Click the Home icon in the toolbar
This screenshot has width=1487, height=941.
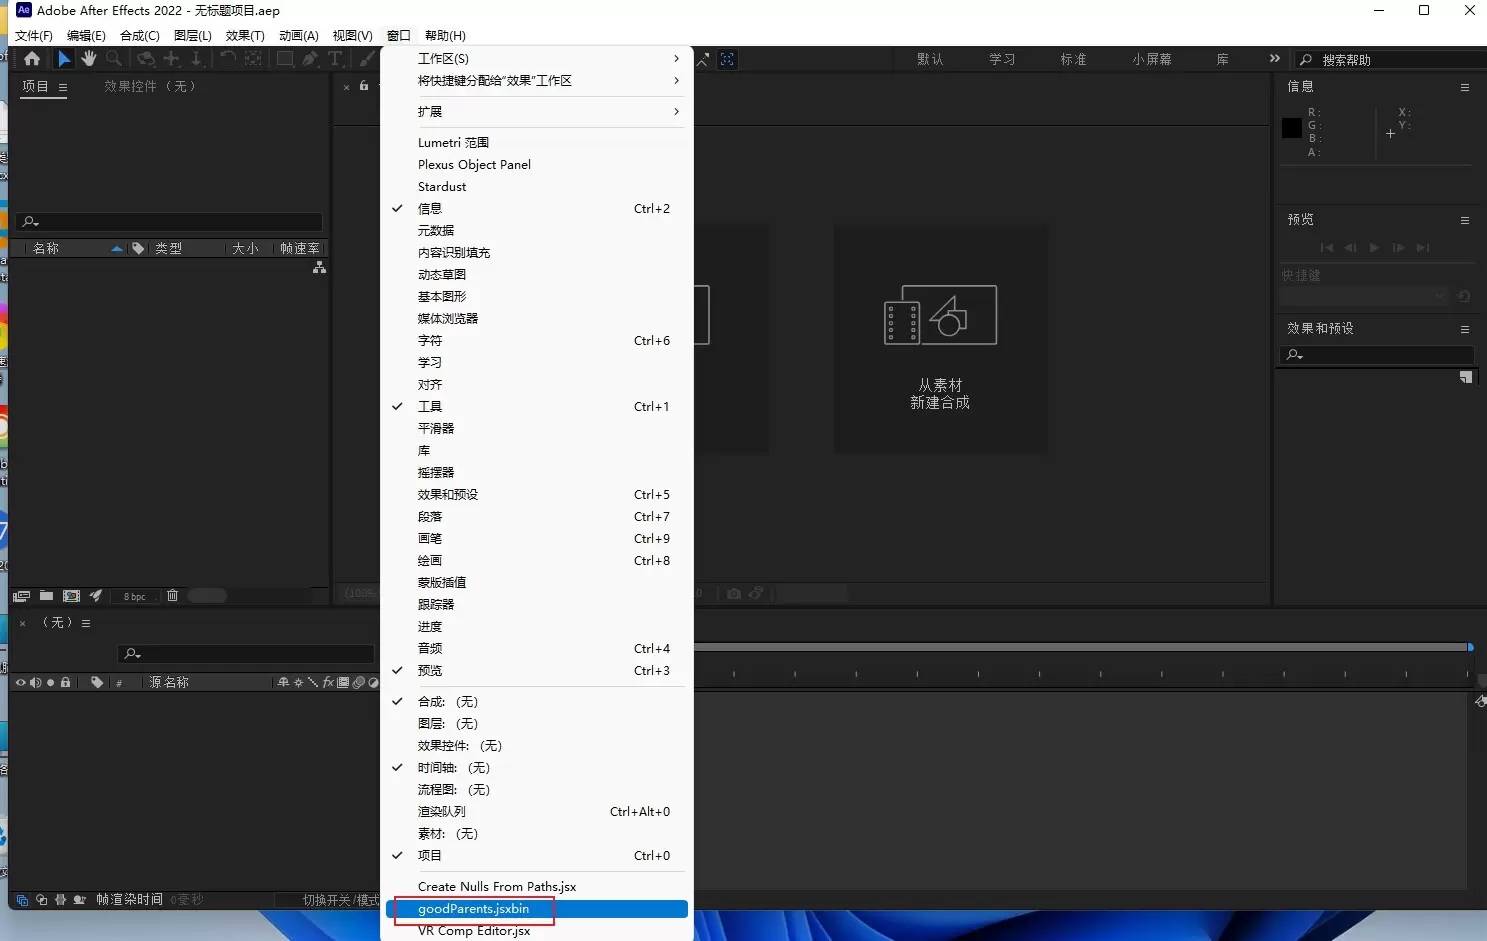coord(32,59)
